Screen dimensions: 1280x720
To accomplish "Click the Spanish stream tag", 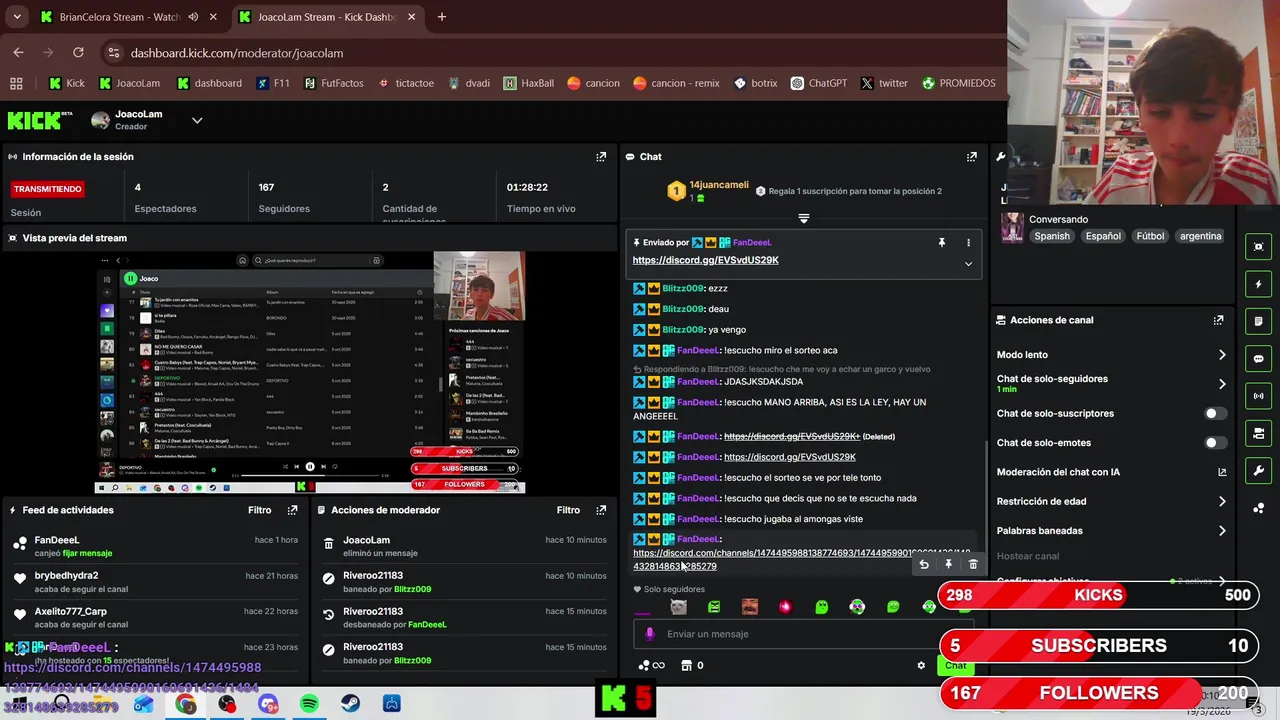I will [x=1052, y=236].
